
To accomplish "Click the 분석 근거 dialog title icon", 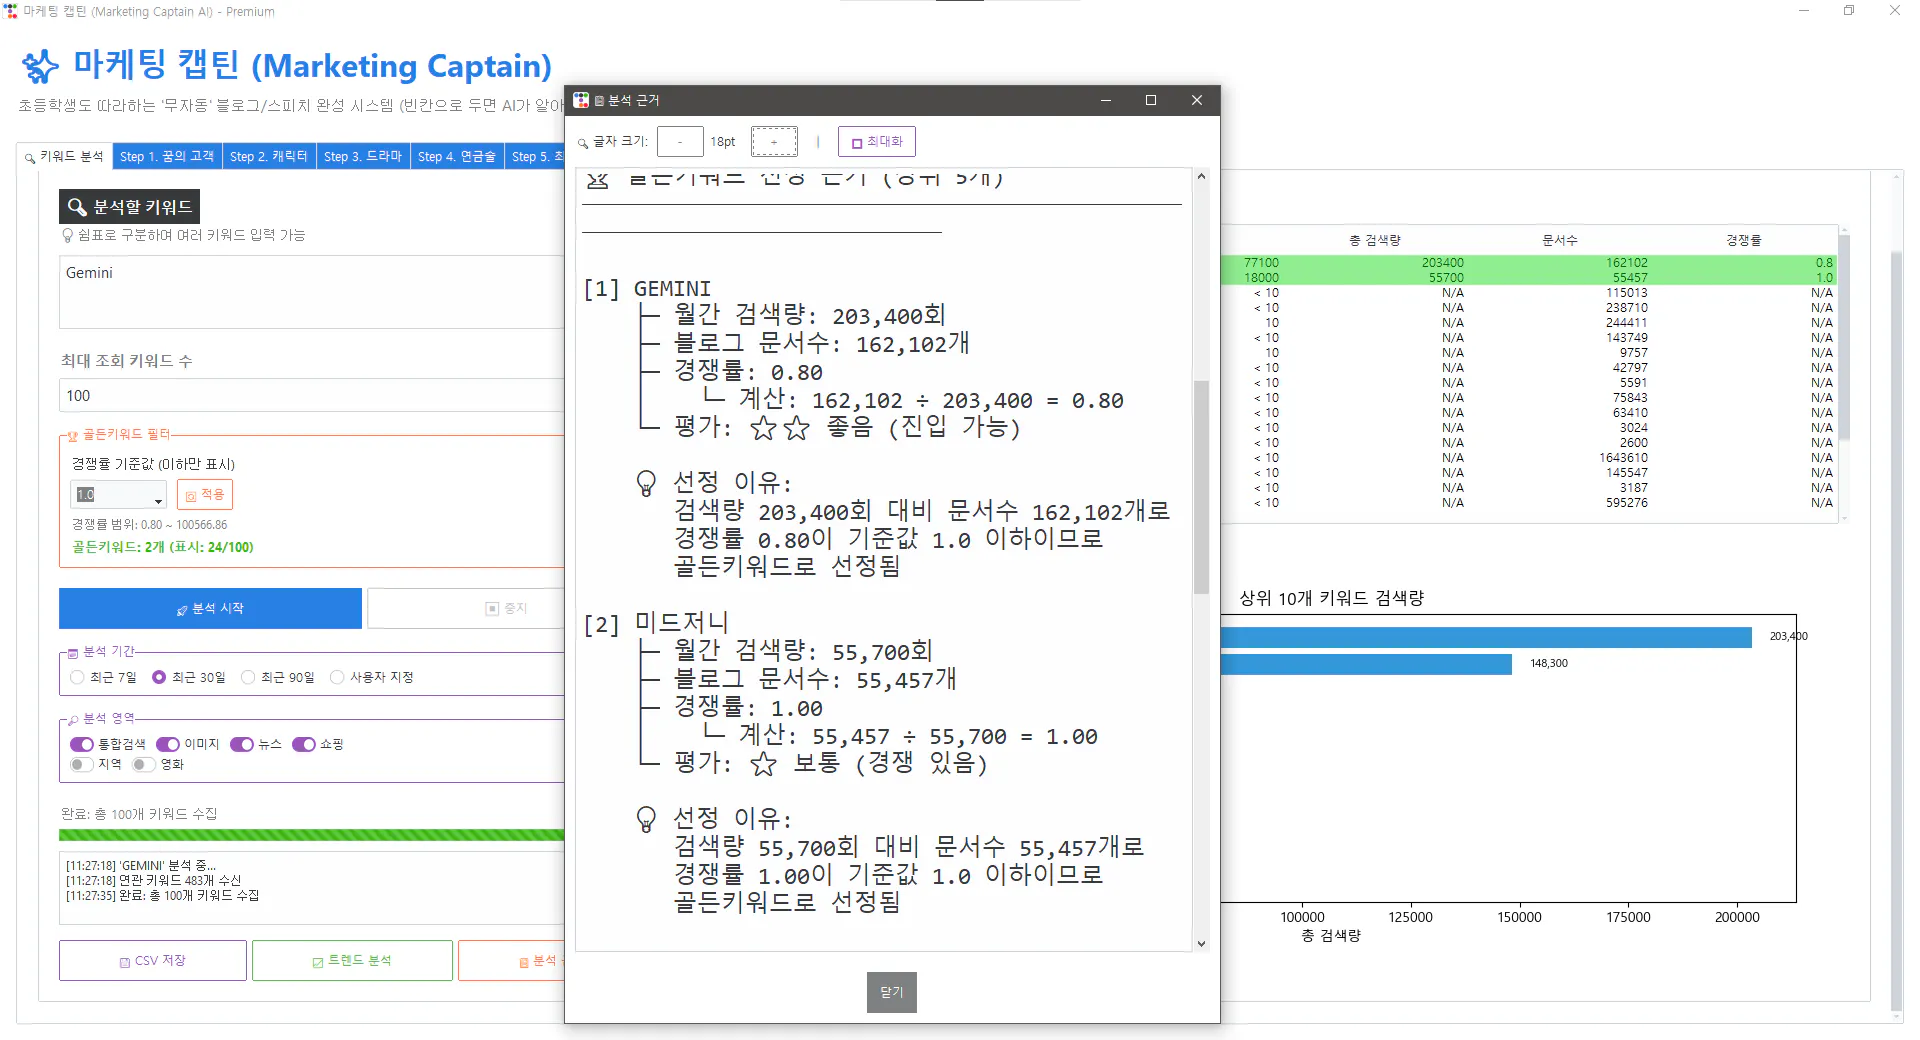I will 581,100.
